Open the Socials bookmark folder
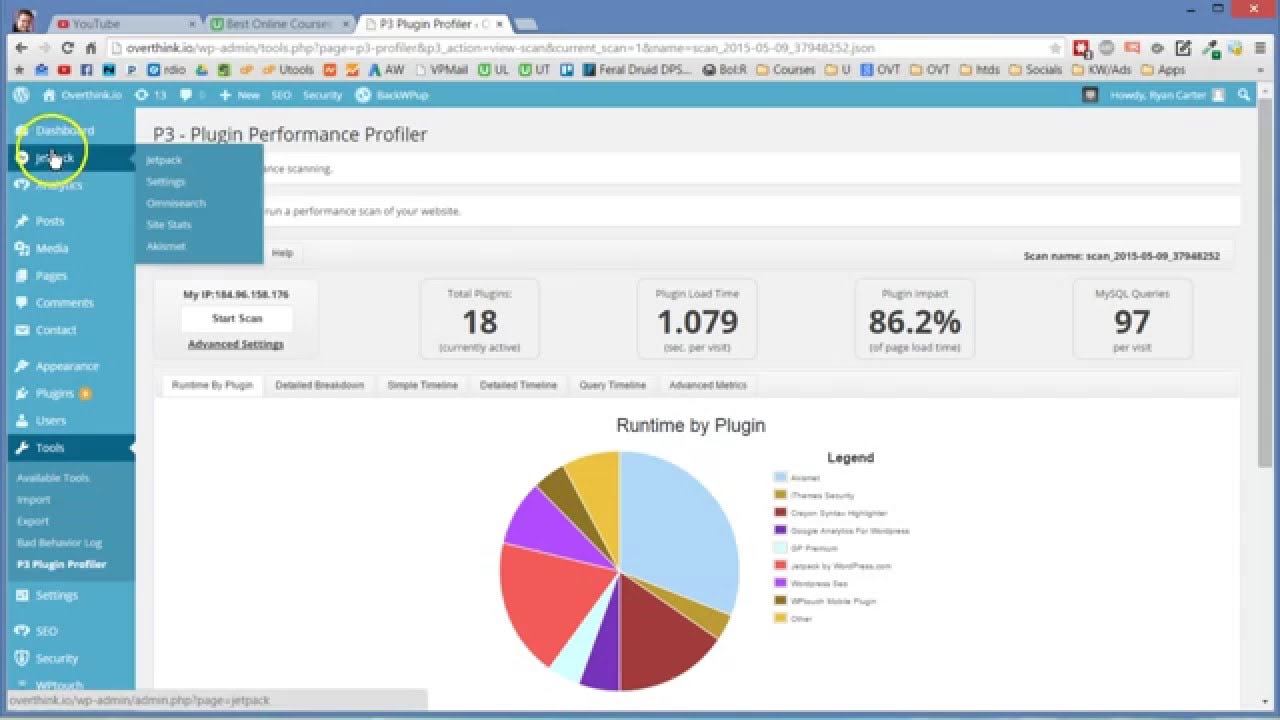 point(1036,70)
